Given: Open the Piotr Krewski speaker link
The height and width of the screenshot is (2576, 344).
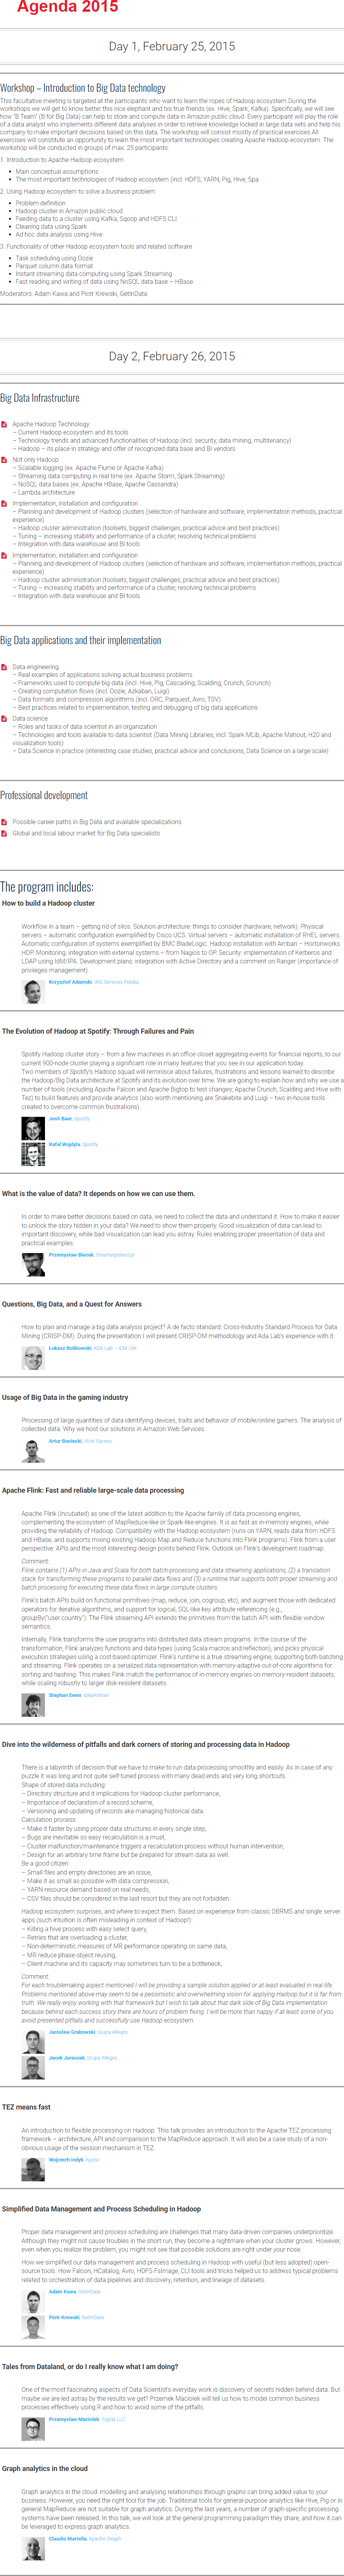Looking at the screenshot, I should pyautogui.click(x=64, y=2317).
